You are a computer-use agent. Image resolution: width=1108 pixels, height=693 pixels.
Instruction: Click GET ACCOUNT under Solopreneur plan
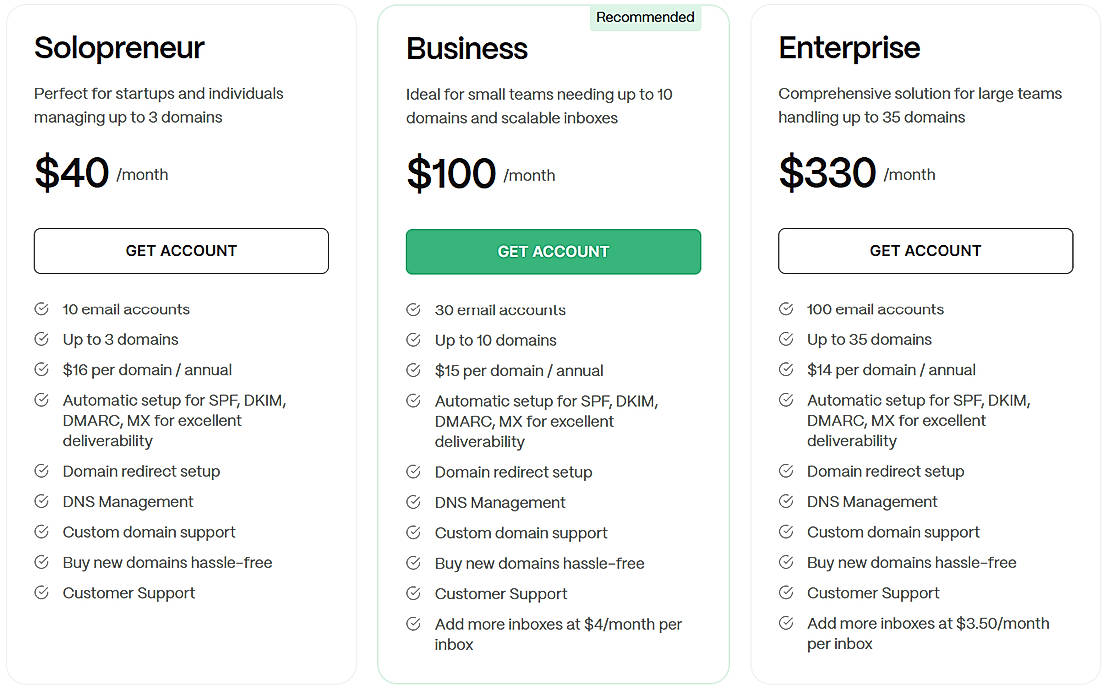pyautogui.click(x=181, y=251)
